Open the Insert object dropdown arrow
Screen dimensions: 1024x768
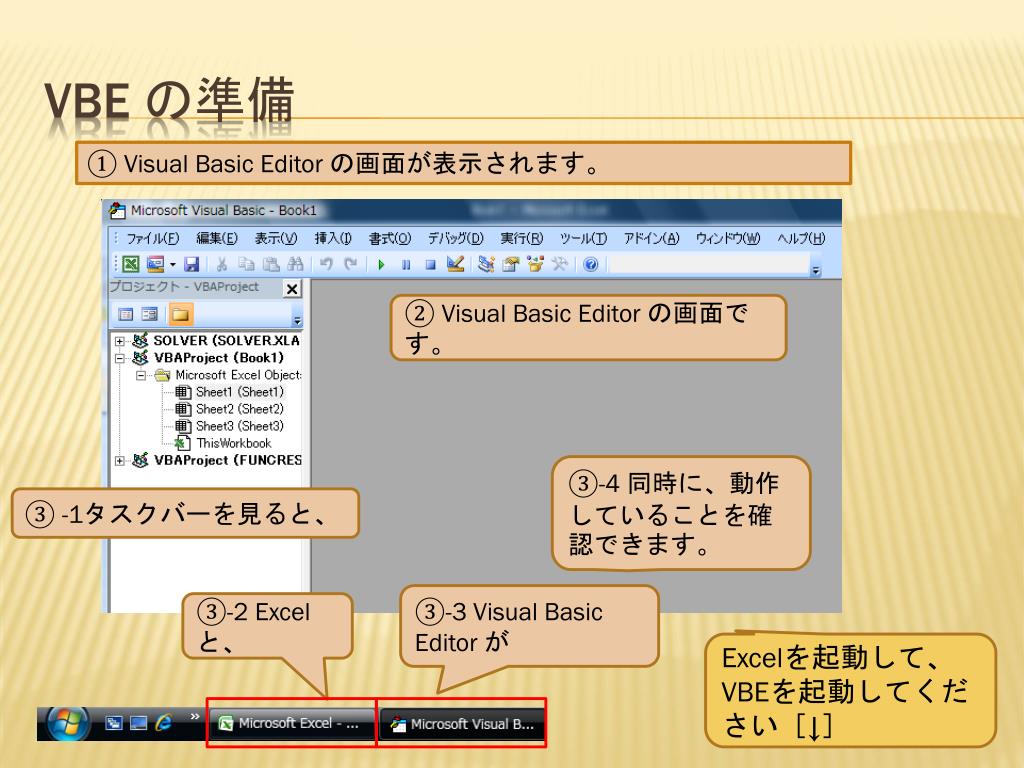coord(173,264)
